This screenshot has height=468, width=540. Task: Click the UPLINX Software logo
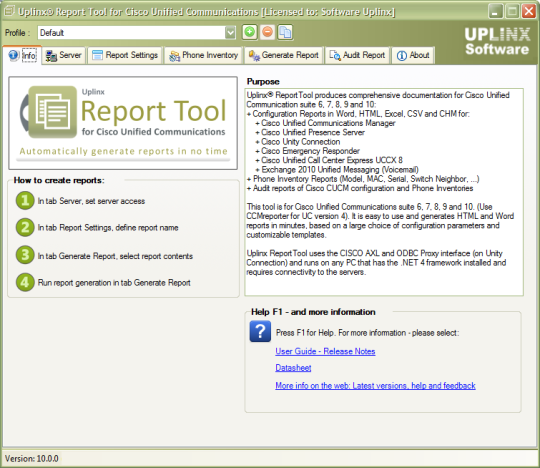tap(497, 41)
